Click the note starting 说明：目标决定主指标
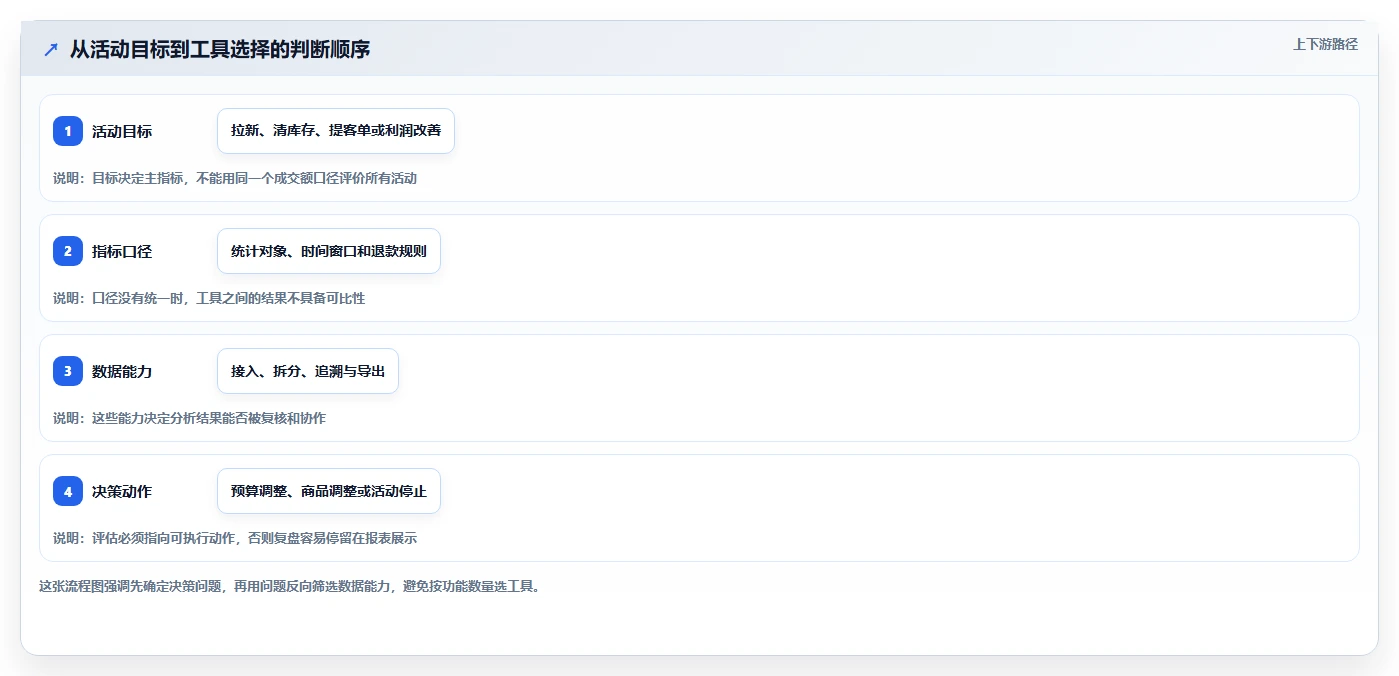The width and height of the screenshot is (1399, 676). tap(235, 178)
